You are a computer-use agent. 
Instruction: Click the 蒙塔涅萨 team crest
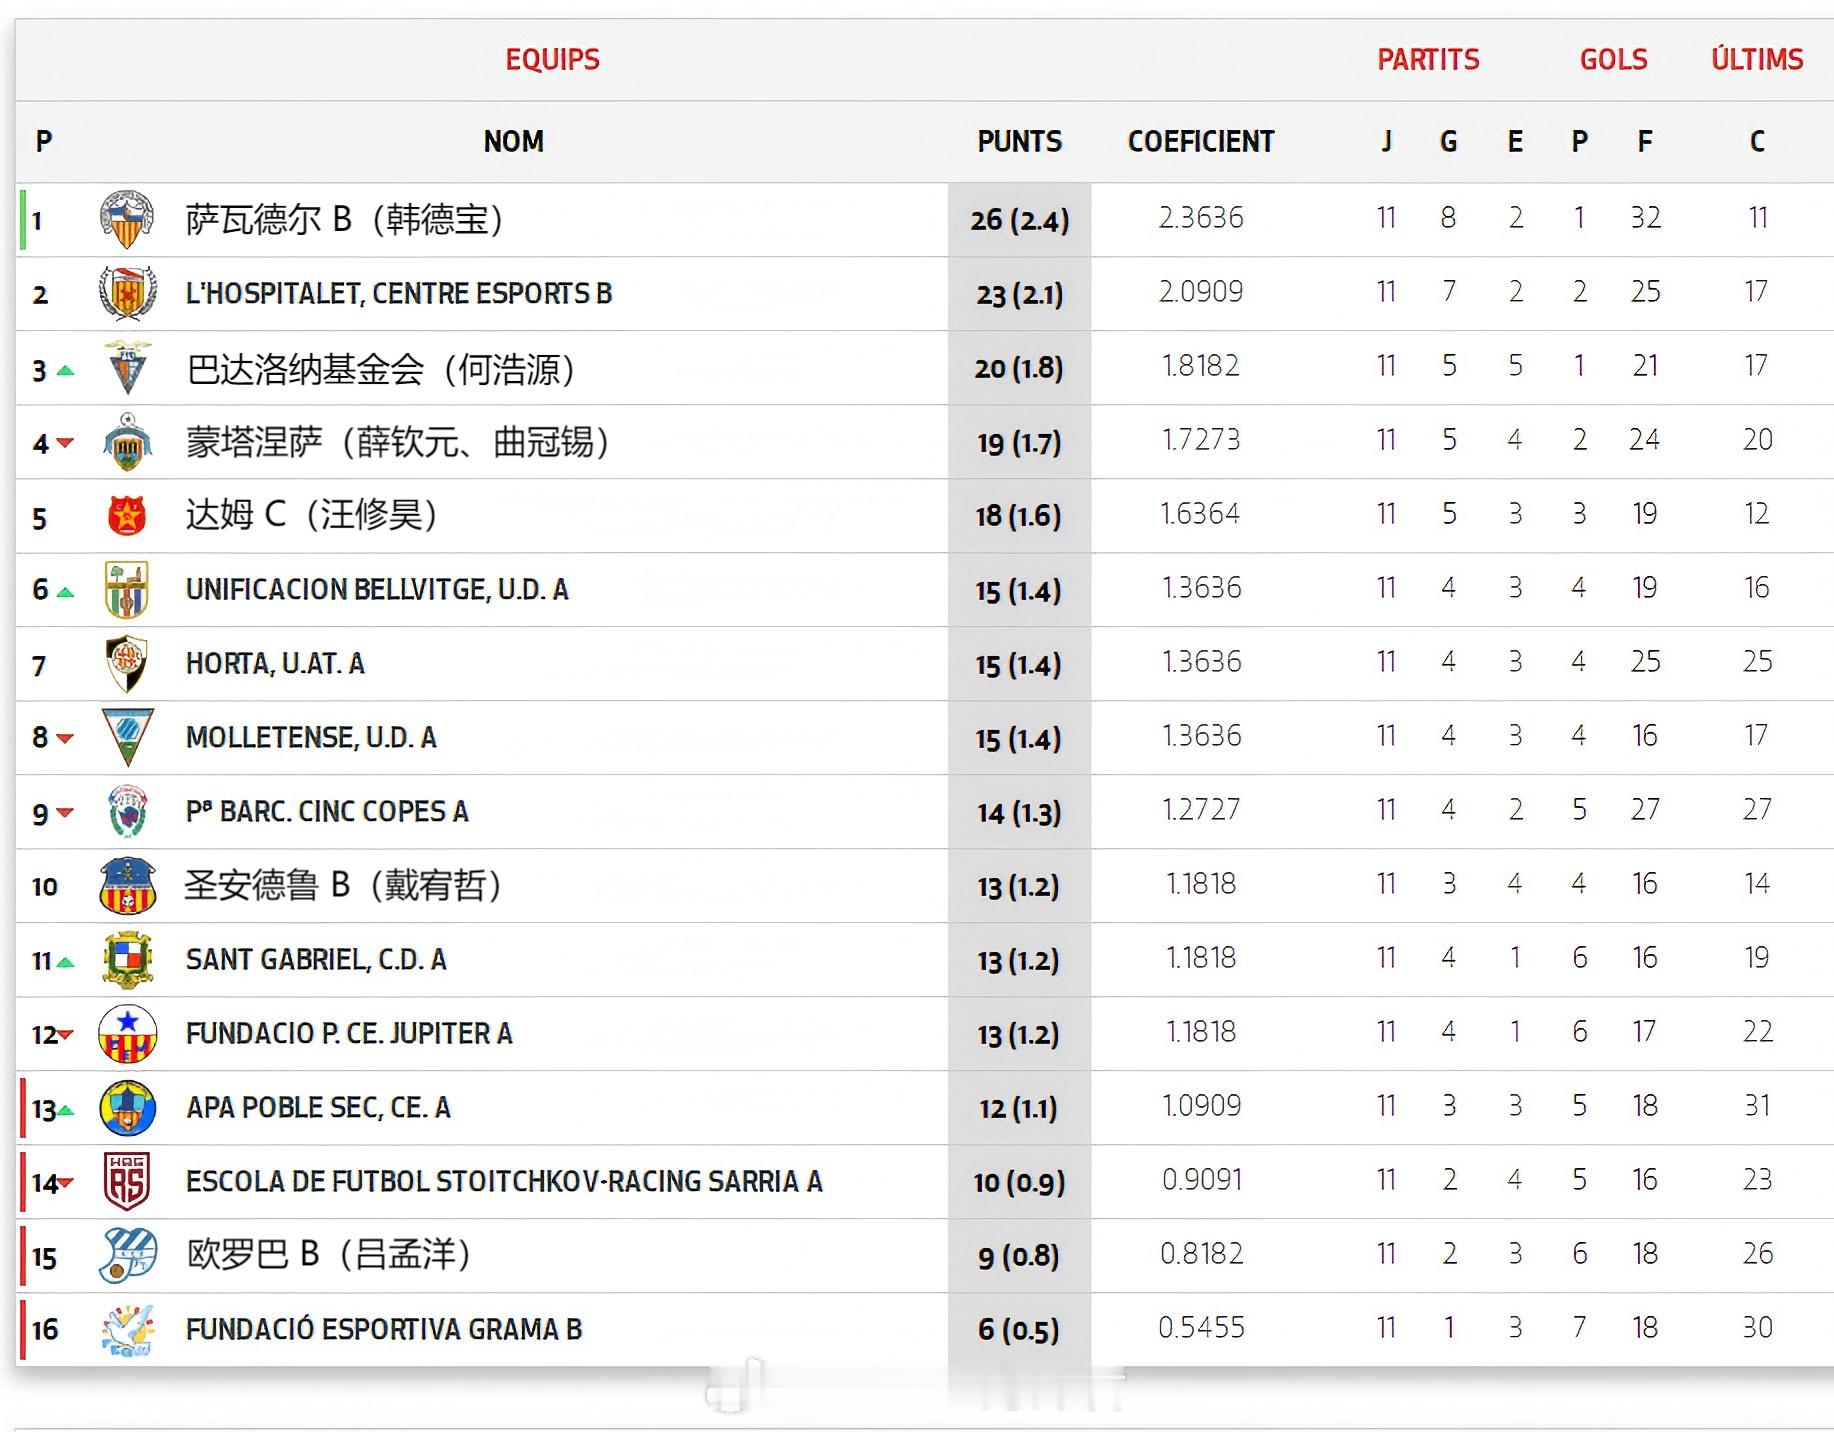(127, 442)
